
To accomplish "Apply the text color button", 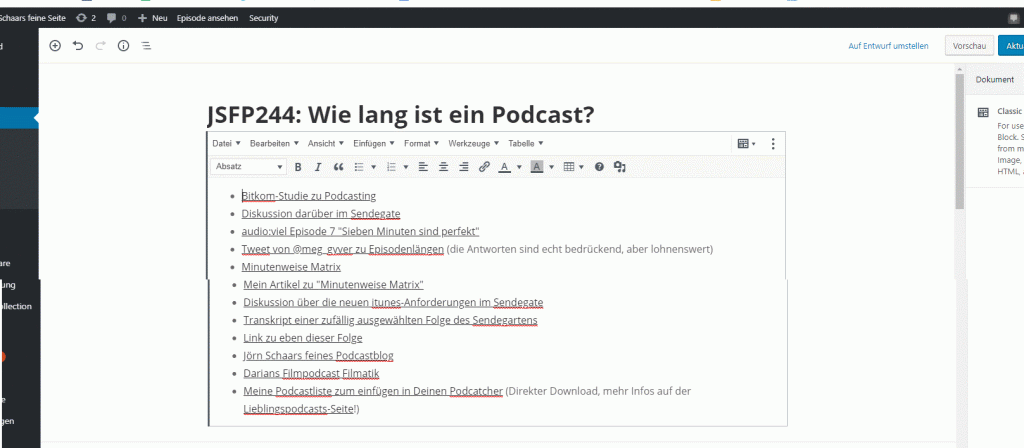I will point(504,167).
